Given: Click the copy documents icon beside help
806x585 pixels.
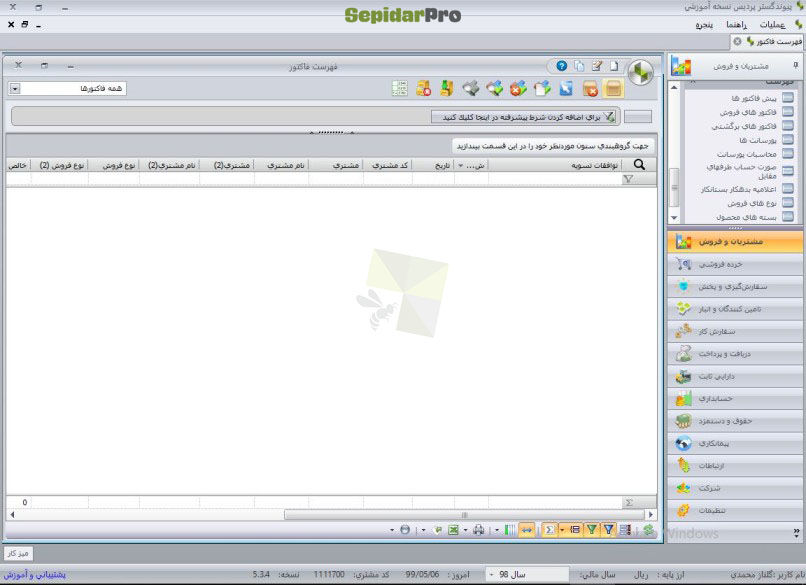Looking at the screenshot, I should click(579, 66).
